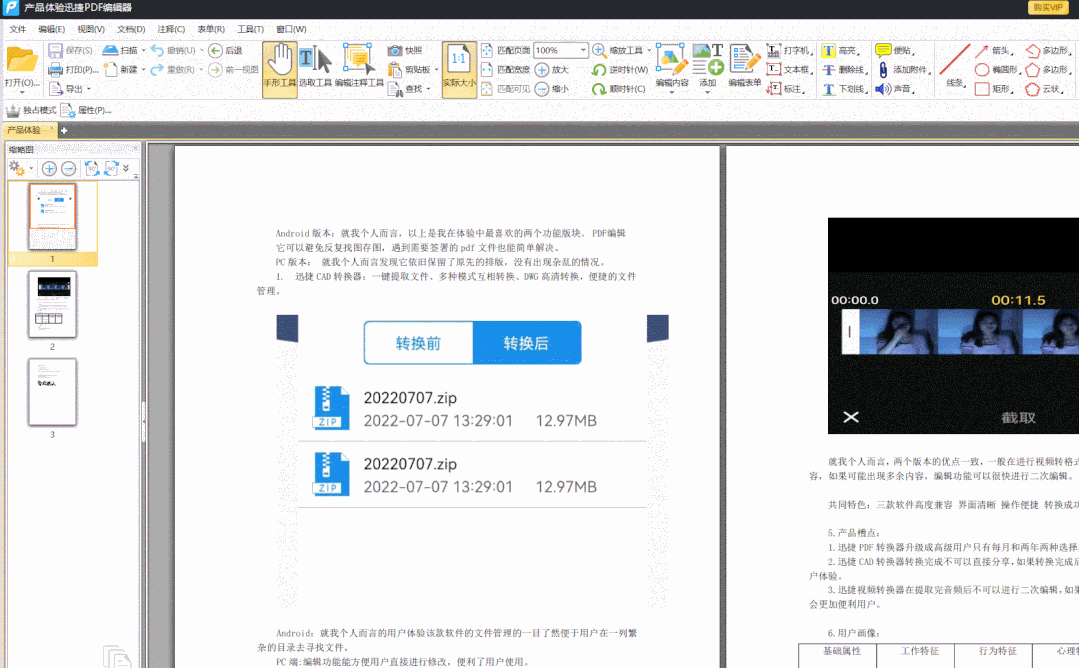Toggle Exclusive mode (独占模式)
This screenshot has width=1079, height=668.
pyautogui.click(x=31, y=110)
